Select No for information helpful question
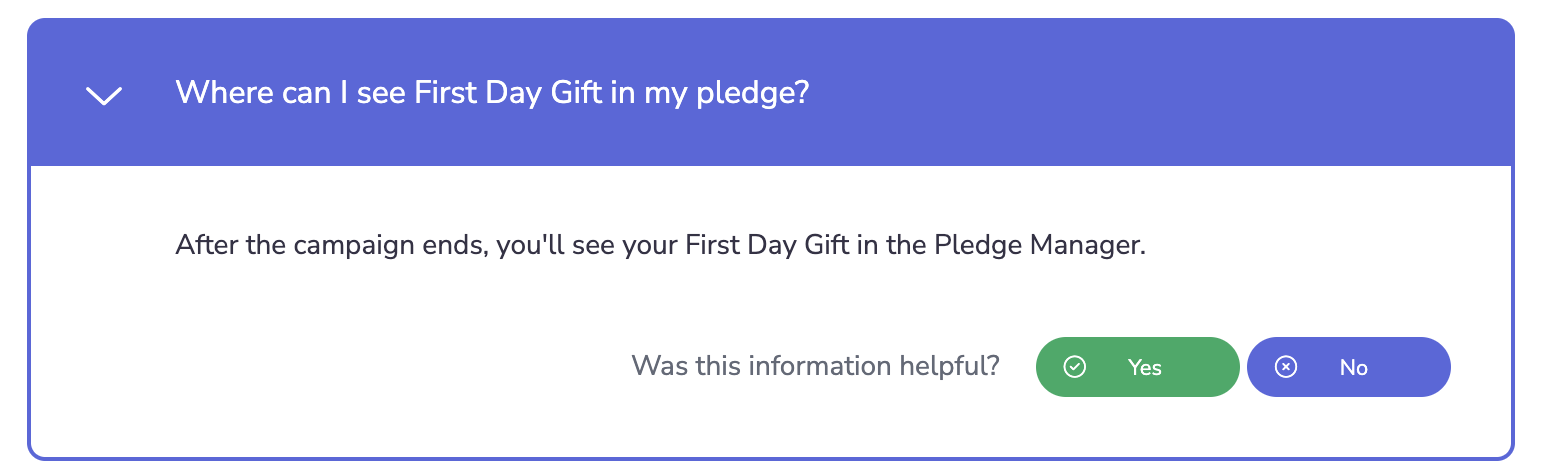This screenshot has width=1542, height=474. point(1348,367)
